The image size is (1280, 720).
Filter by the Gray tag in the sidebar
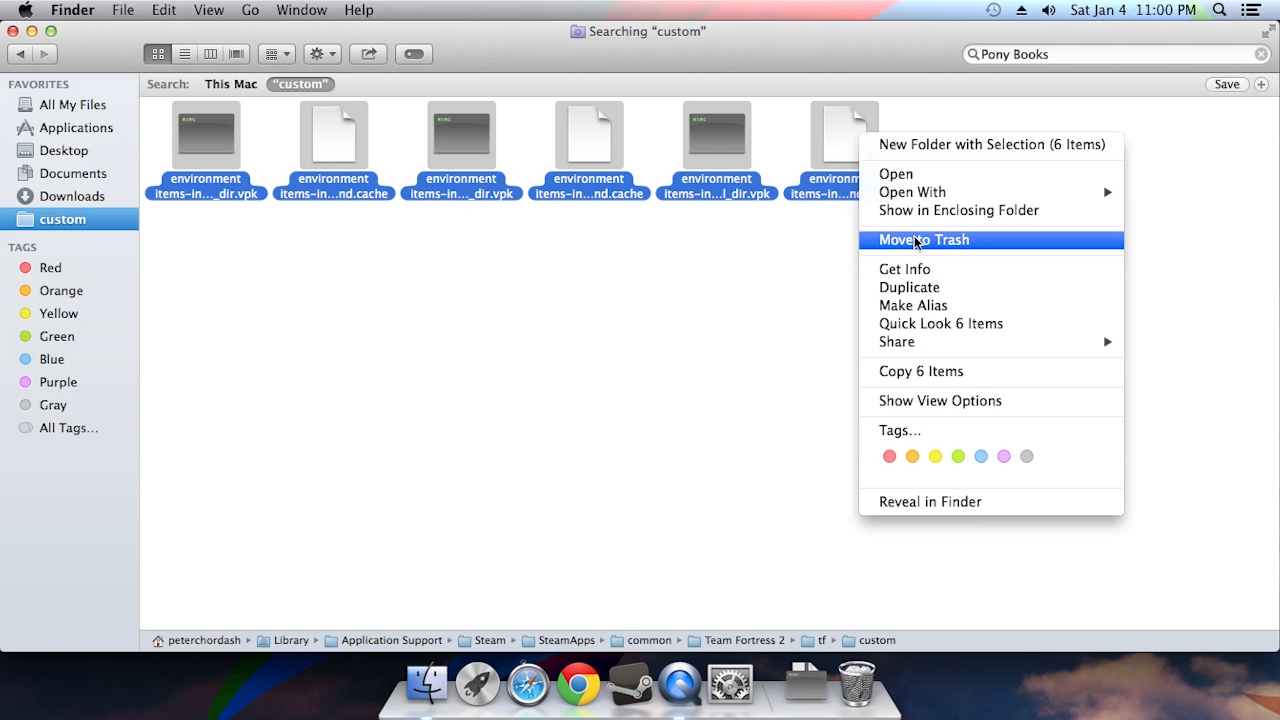(70, 405)
